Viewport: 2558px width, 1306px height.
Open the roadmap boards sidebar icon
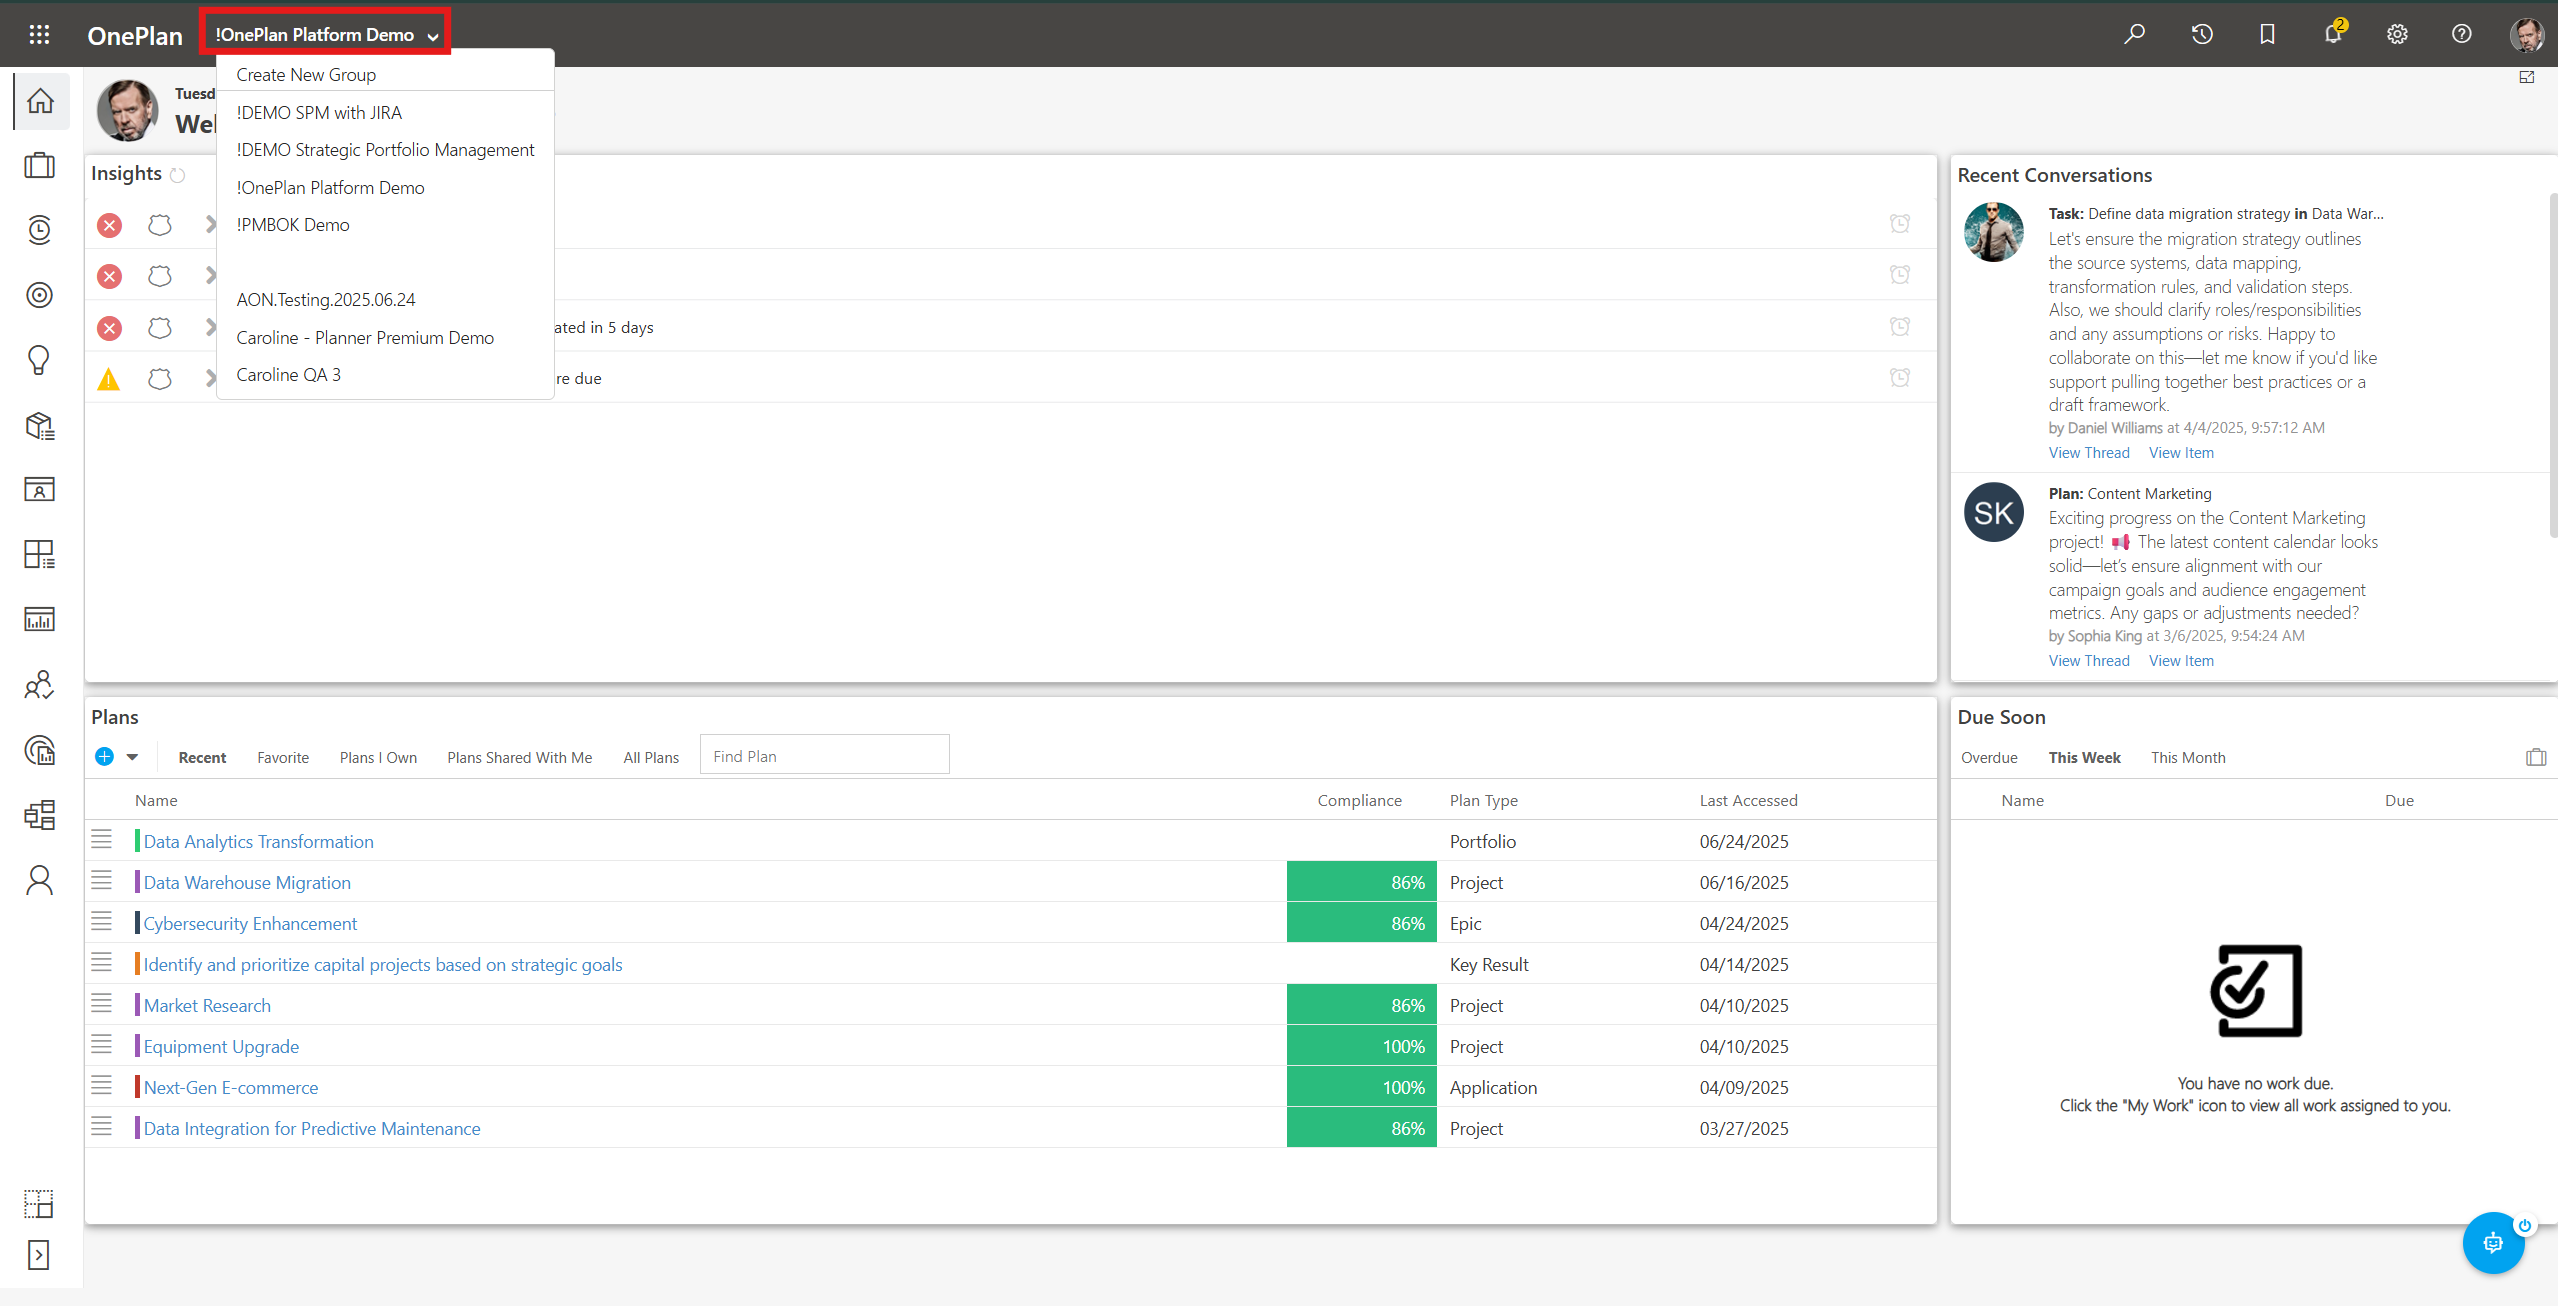pyautogui.click(x=40, y=815)
